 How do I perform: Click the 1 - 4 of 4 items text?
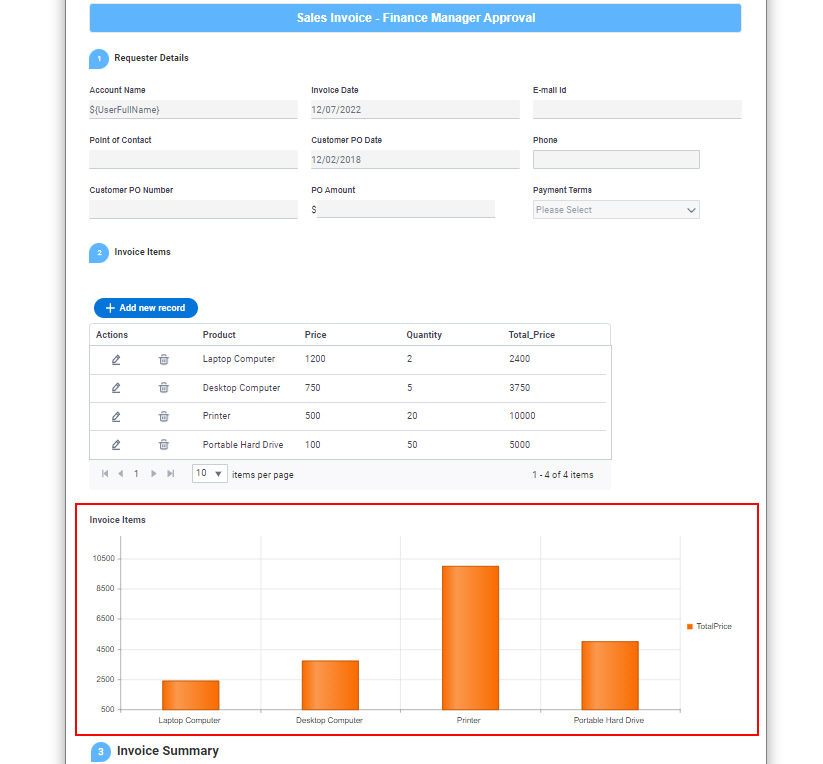click(x=563, y=475)
